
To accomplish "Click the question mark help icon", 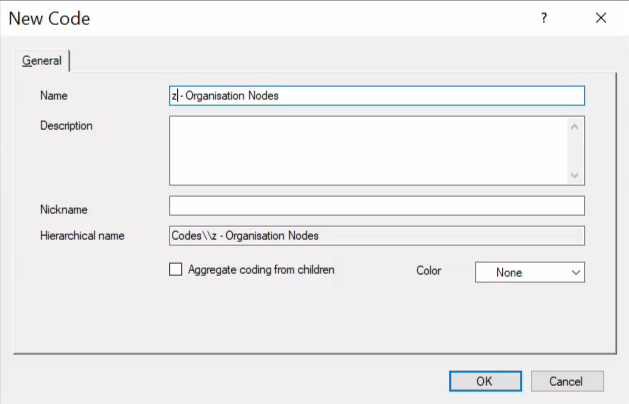I will (544, 18).
